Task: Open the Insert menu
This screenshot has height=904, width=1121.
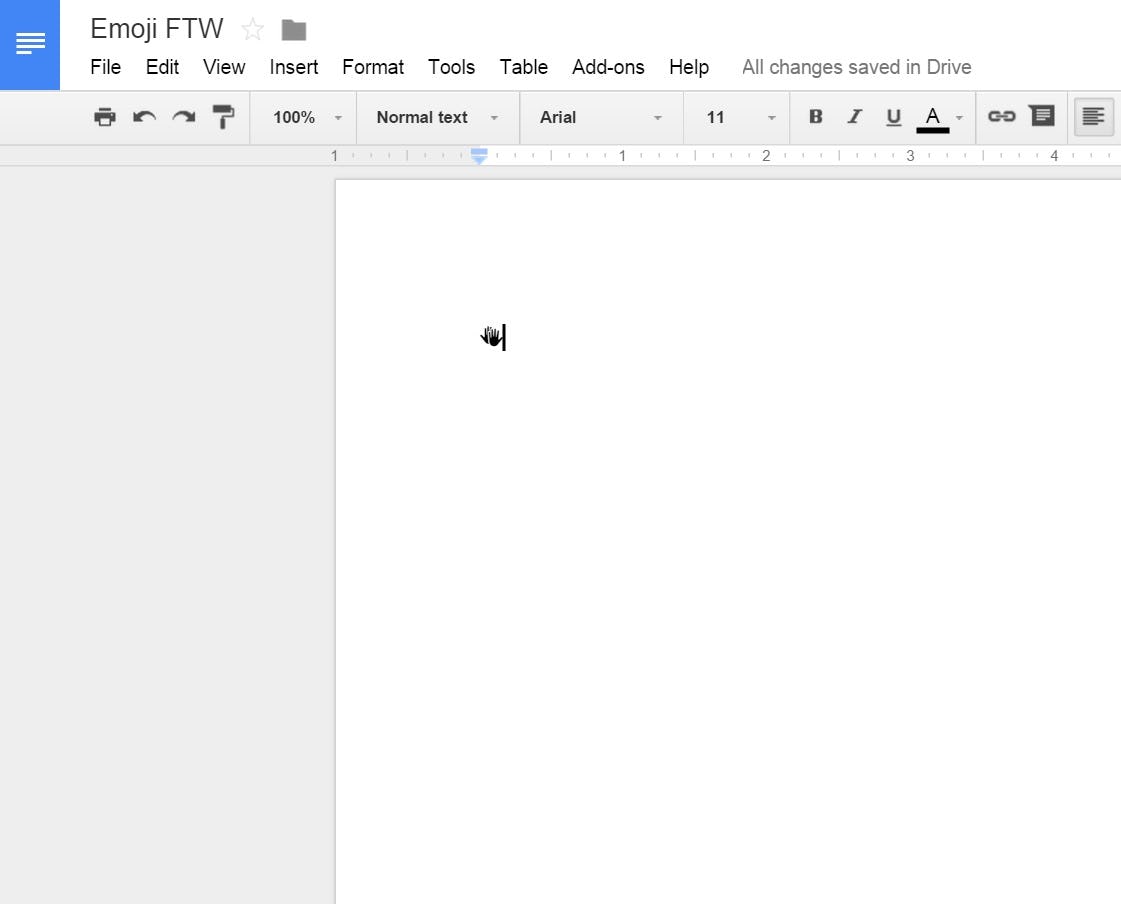Action: click(x=293, y=67)
